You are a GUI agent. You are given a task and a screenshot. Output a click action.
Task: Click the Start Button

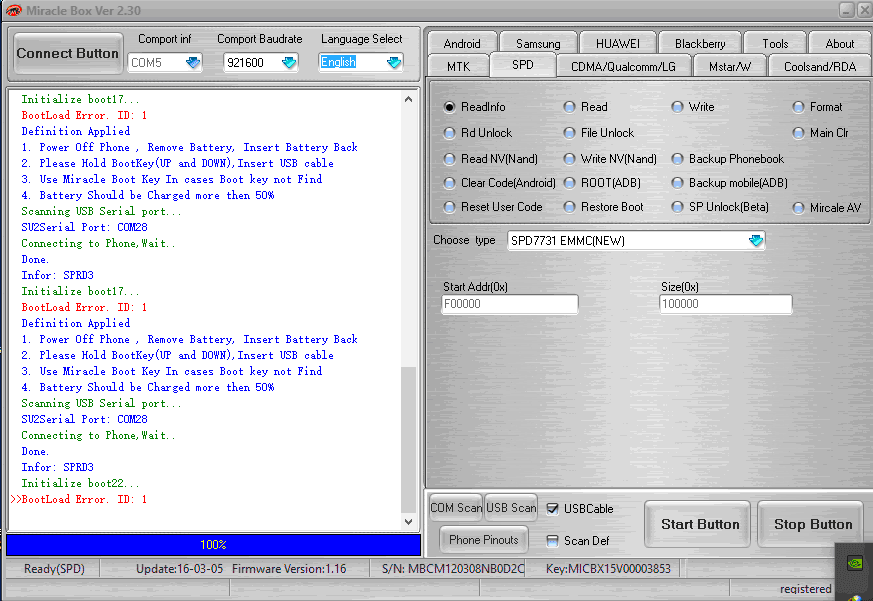(700, 524)
